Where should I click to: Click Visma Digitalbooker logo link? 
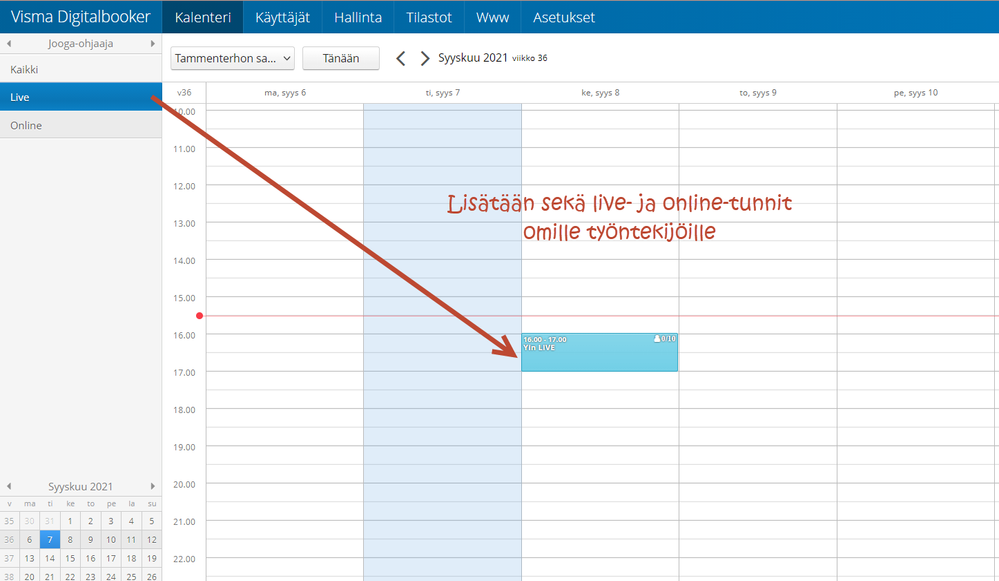80,17
